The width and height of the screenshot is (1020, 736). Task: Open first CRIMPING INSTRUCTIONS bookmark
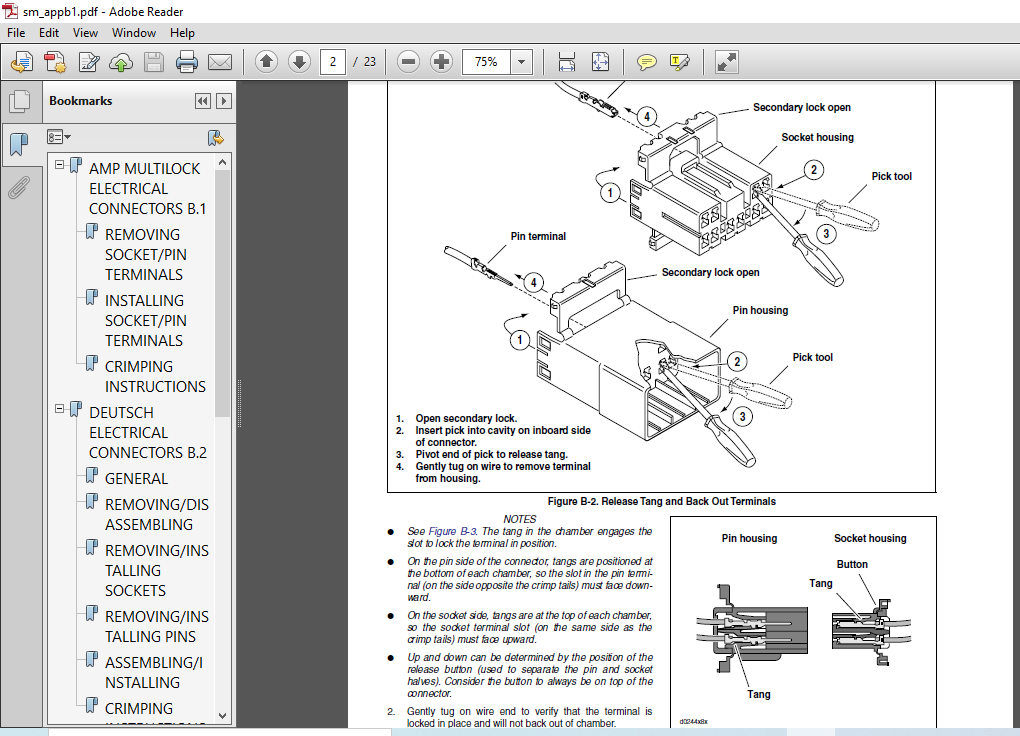[155, 376]
